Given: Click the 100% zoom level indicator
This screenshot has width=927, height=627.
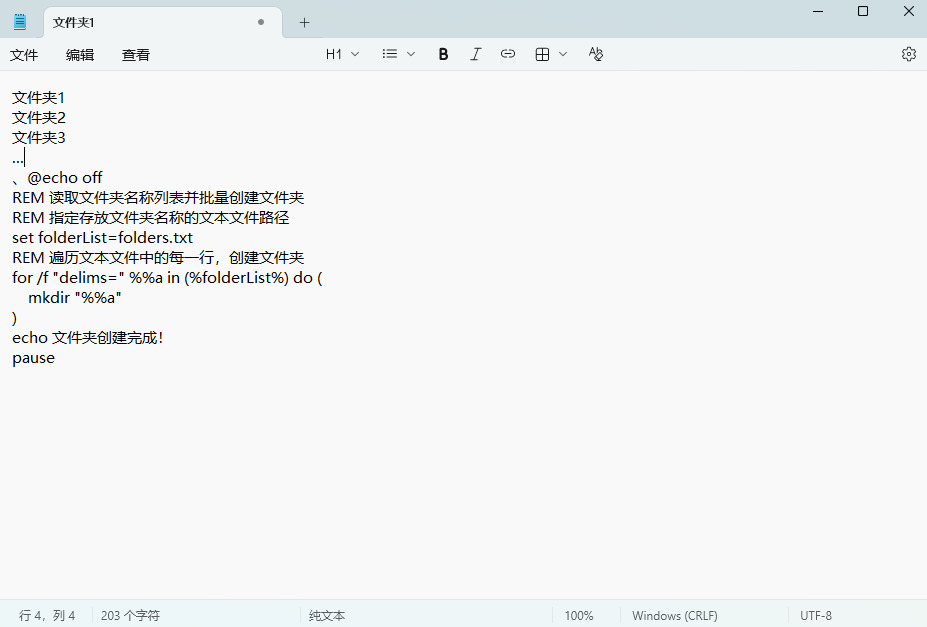Looking at the screenshot, I should pos(578,616).
